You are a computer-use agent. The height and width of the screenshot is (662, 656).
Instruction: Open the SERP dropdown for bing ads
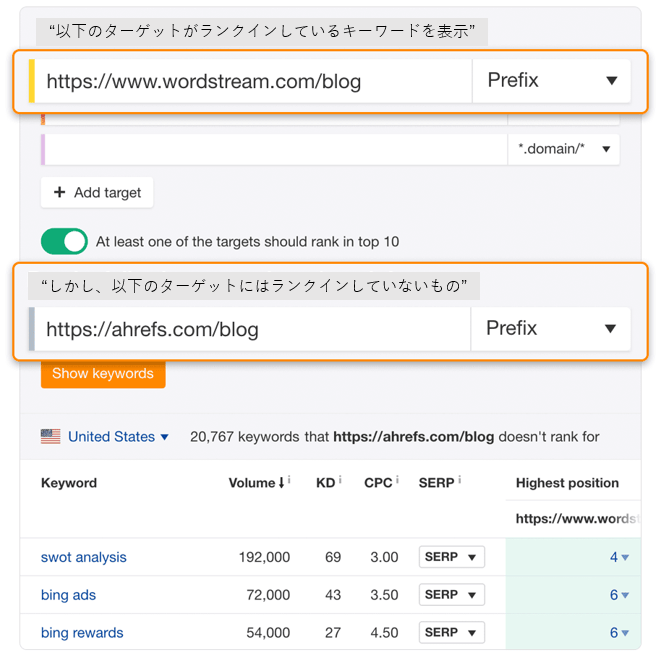pyautogui.click(x=452, y=594)
